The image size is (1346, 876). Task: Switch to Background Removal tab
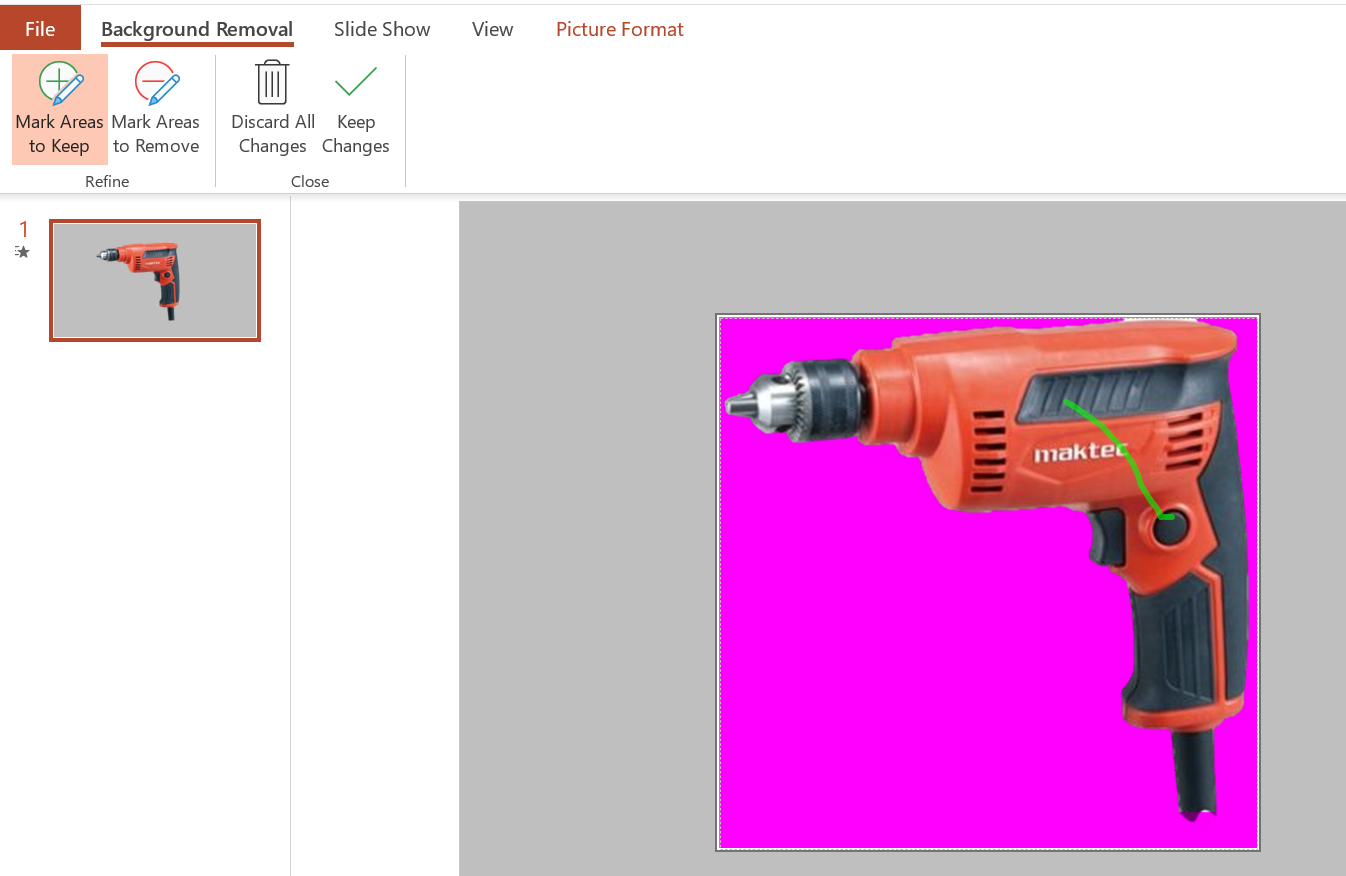point(197,29)
